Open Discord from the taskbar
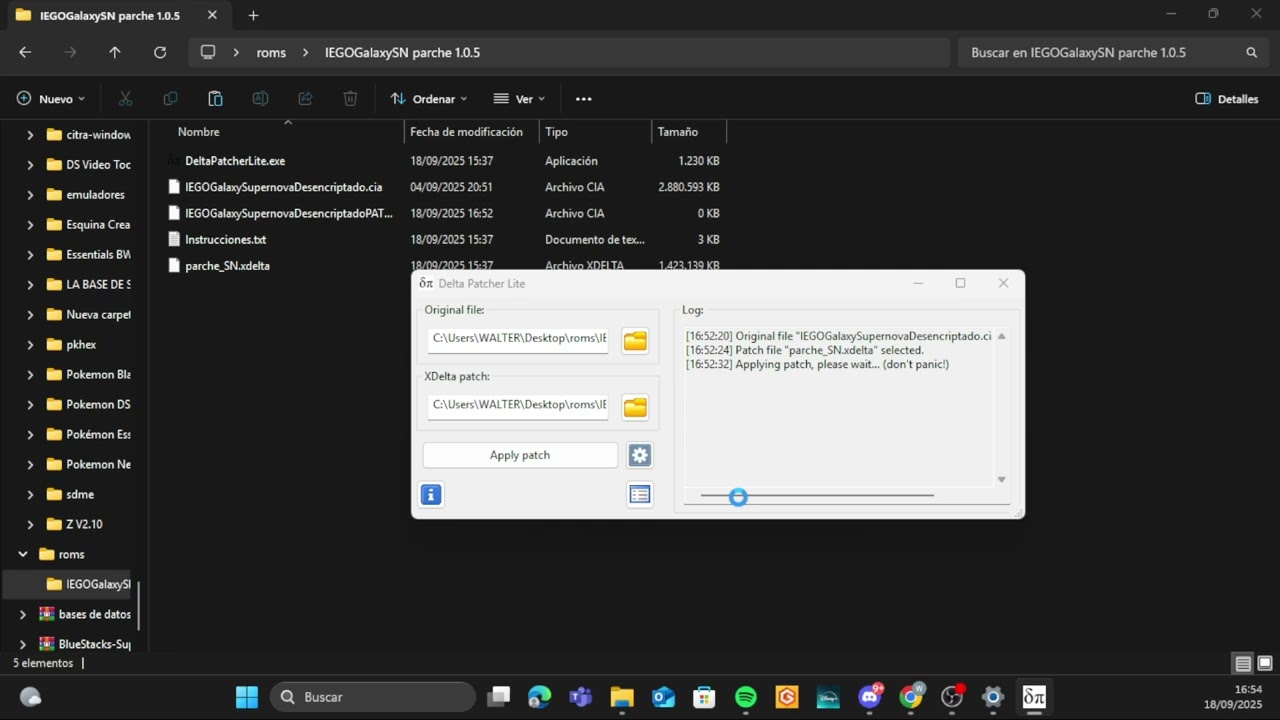Viewport: 1280px width, 720px height. coord(870,697)
